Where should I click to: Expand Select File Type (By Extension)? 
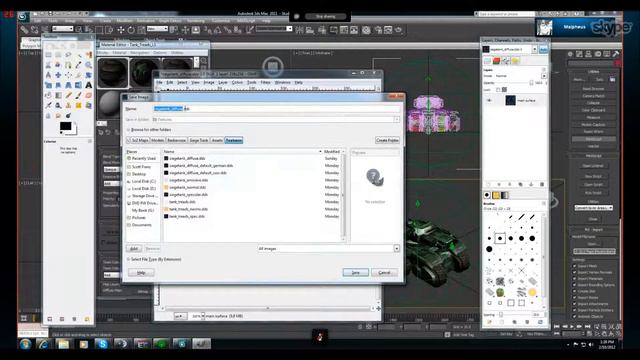(x=128, y=259)
